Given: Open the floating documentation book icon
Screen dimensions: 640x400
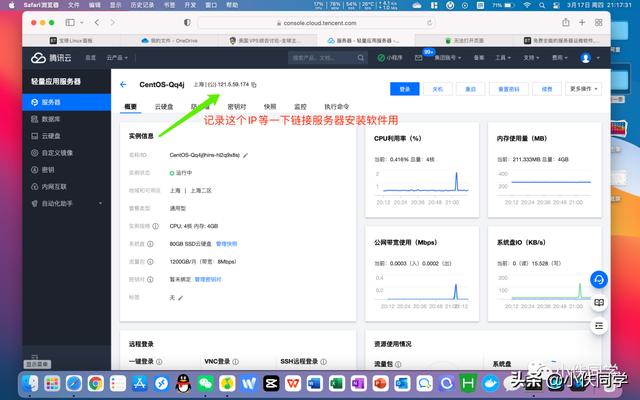Looking at the screenshot, I should point(599,302).
